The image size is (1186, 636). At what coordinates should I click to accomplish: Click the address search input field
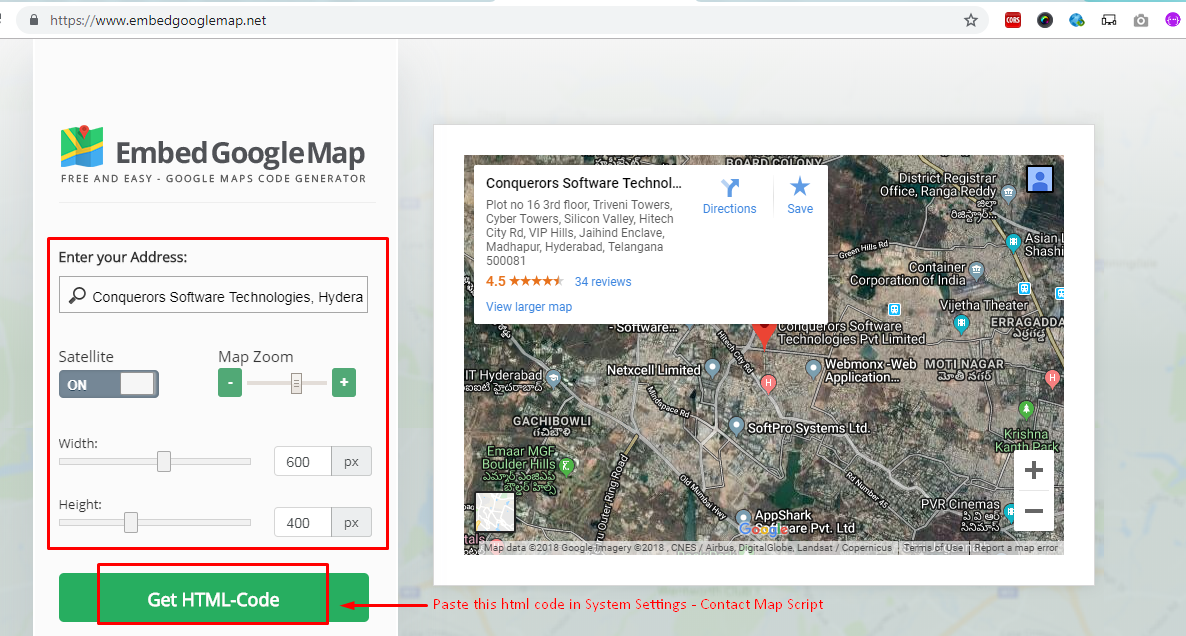pos(226,296)
